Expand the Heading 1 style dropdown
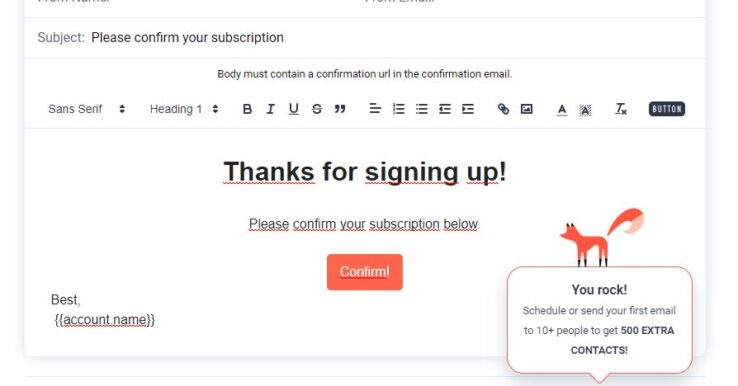738x386 pixels. point(184,109)
